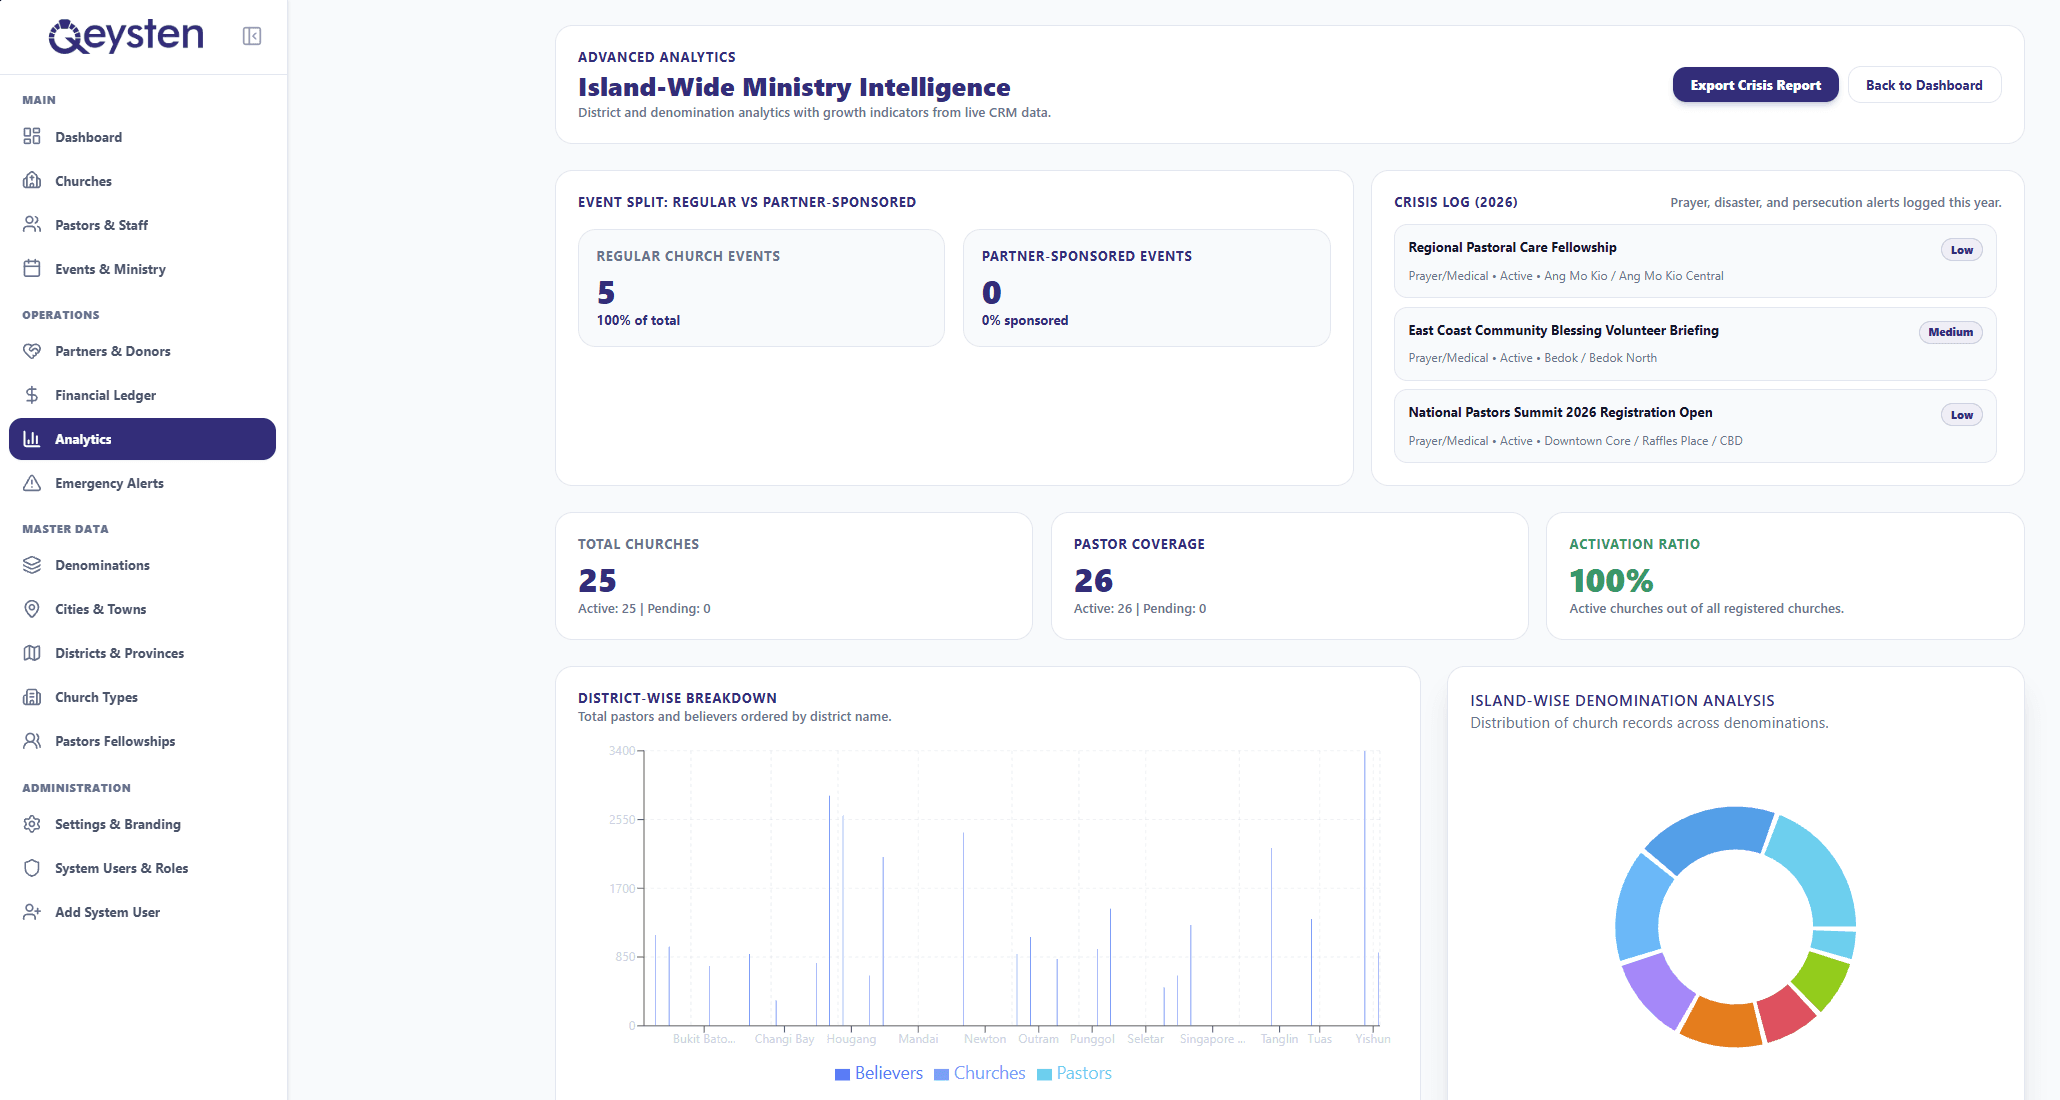Go to Partners & Donors menu item
The height and width of the screenshot is (1100, 2060).
point(142,351)
